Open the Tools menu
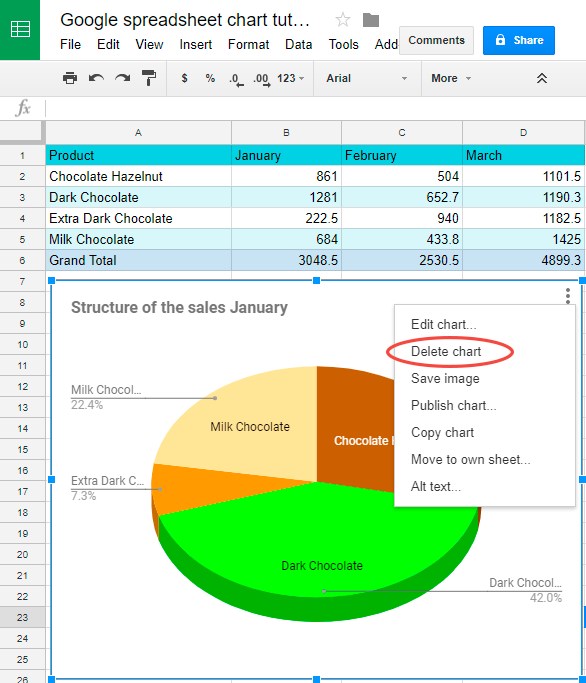Viewport: 586px width, 683px height. point(343,44)
